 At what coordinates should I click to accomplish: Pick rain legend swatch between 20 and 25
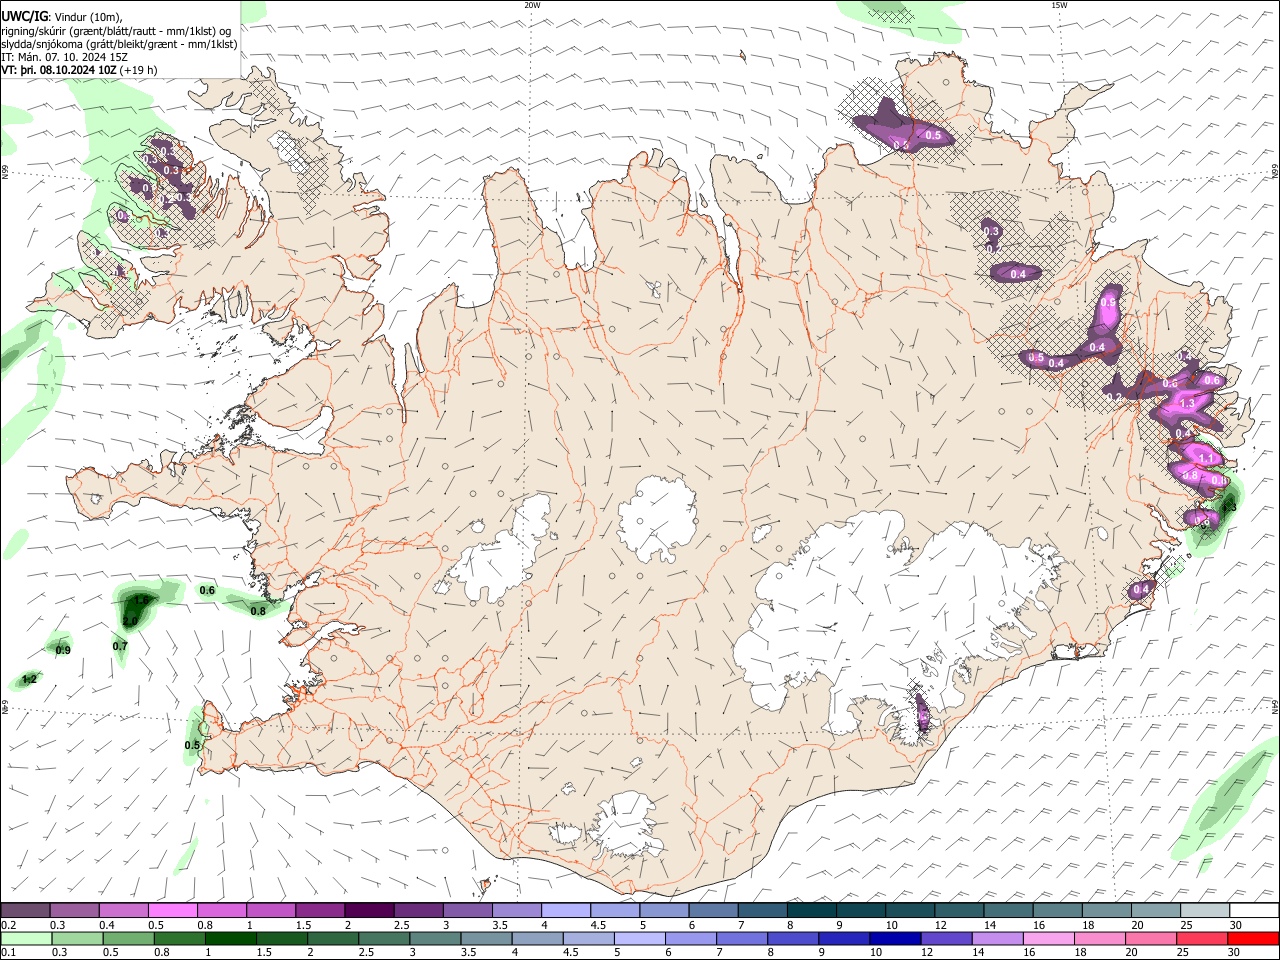[1151, 939]
